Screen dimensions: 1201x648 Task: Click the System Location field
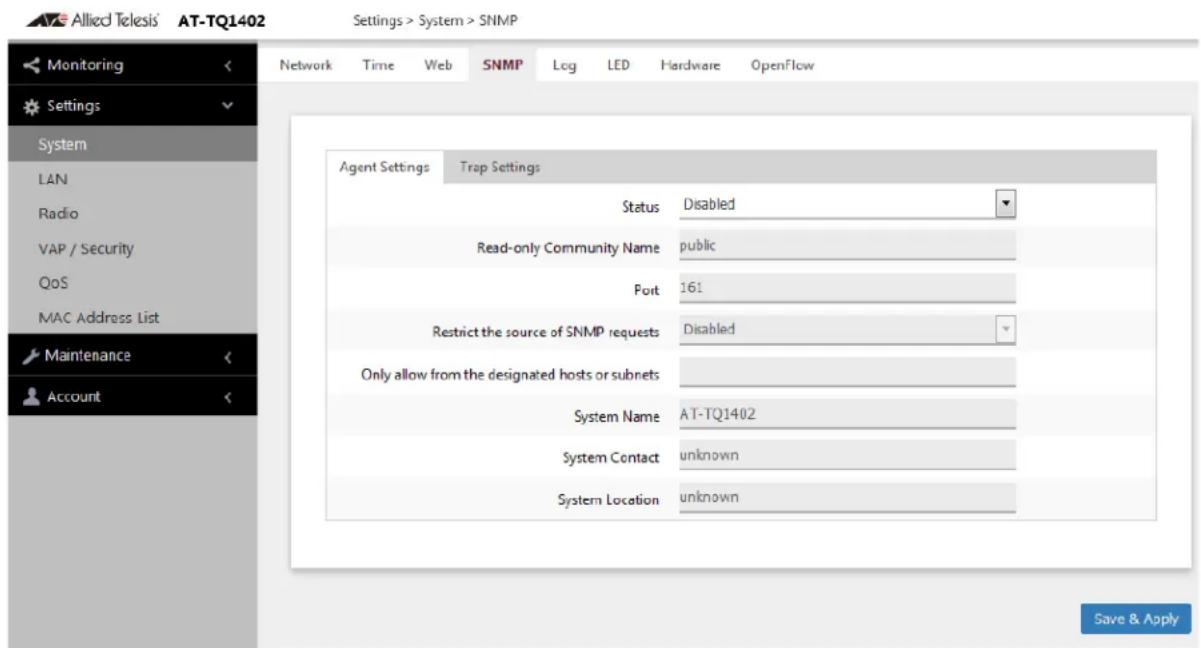(x=848, y=497)
